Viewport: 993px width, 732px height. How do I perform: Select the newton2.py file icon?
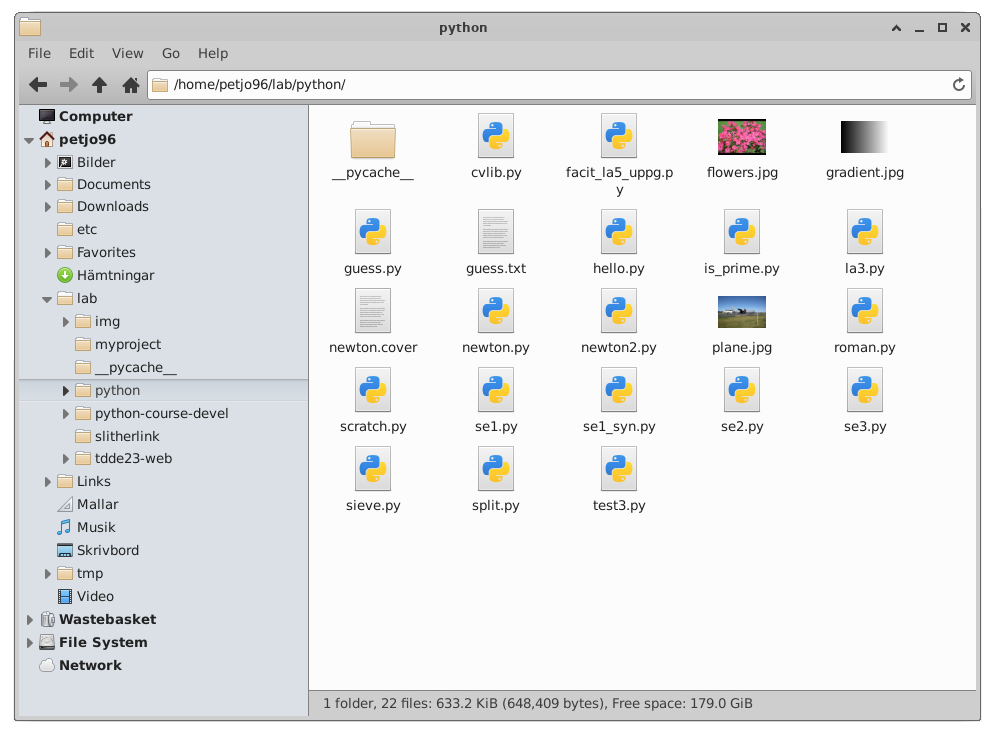619,310
